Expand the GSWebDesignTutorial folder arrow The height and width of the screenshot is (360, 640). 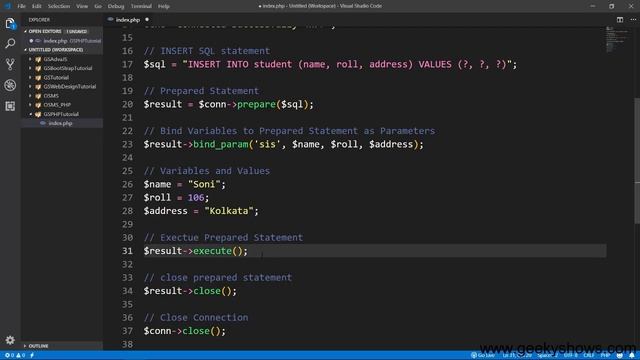30,87
